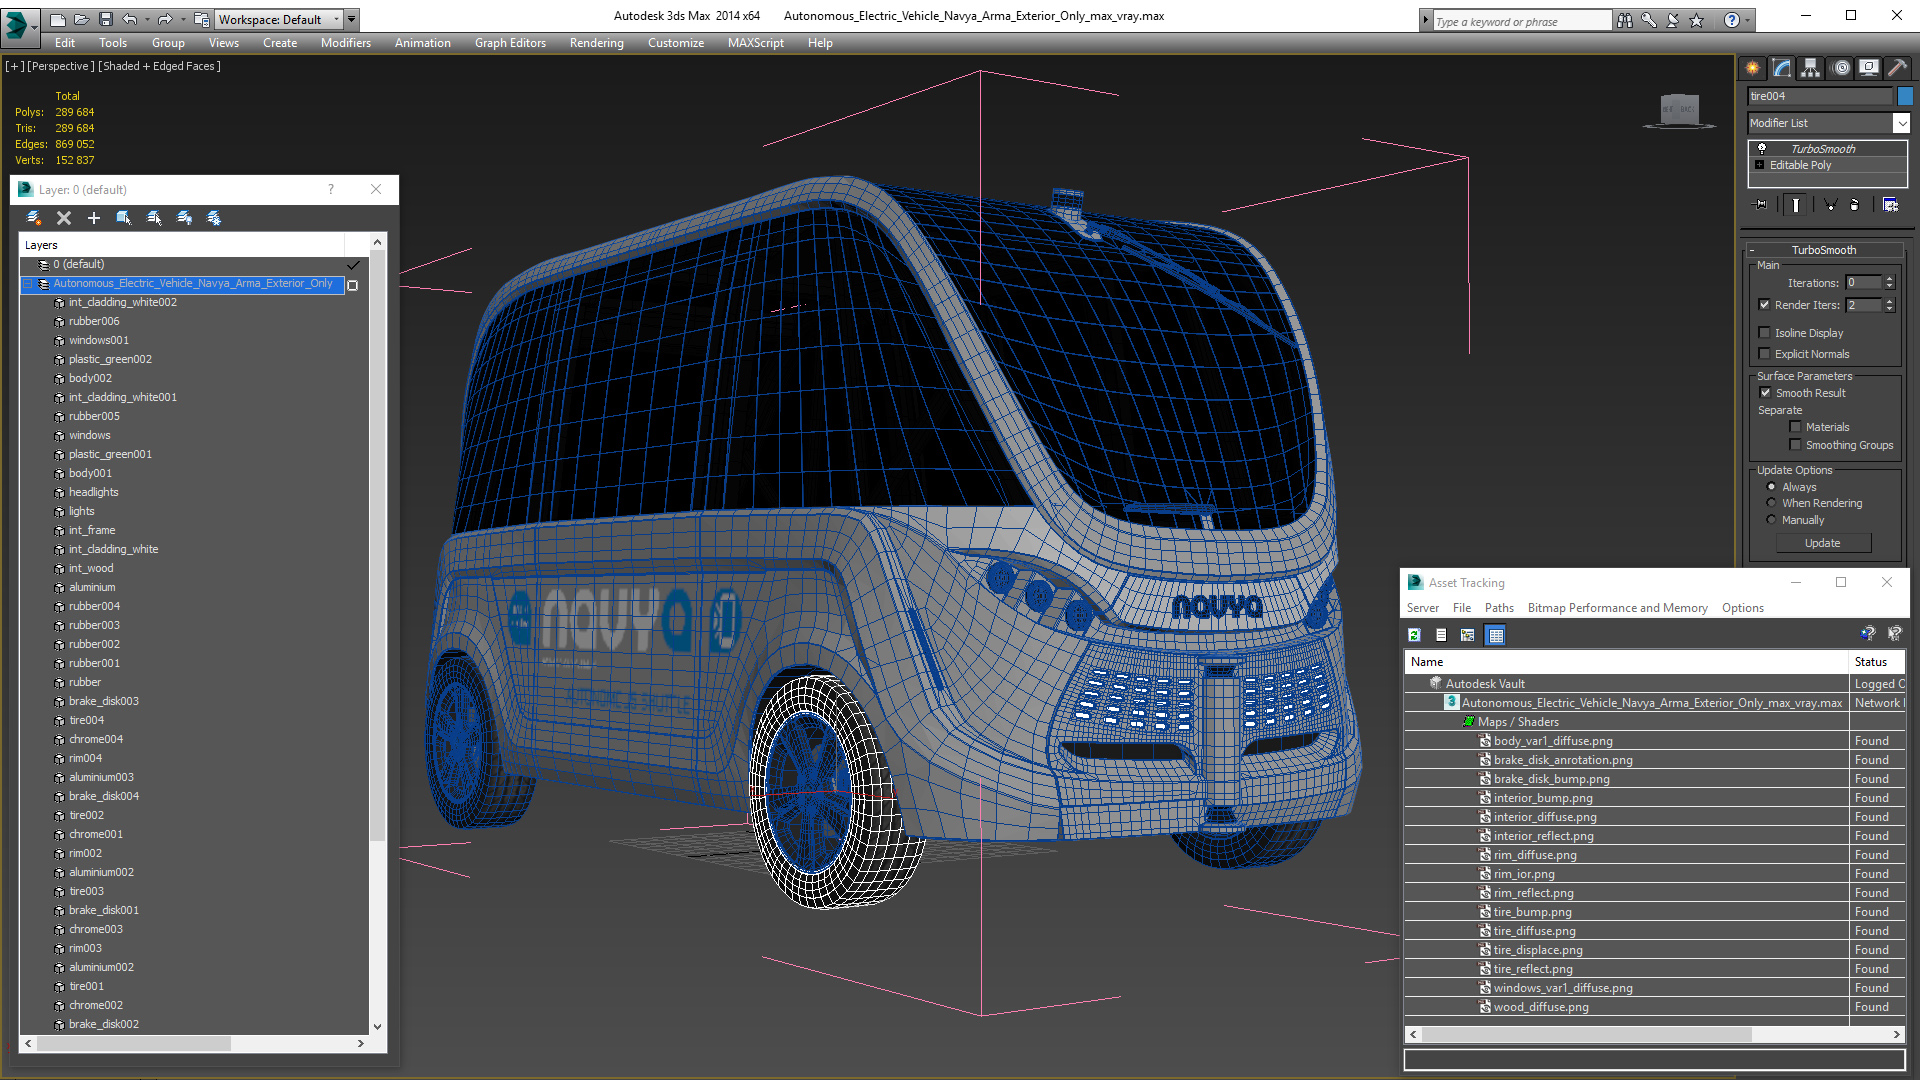This screenshot has width=1920, height=1080.
Task: Open the Modifiers menu
Action: [x=345, y=43]
